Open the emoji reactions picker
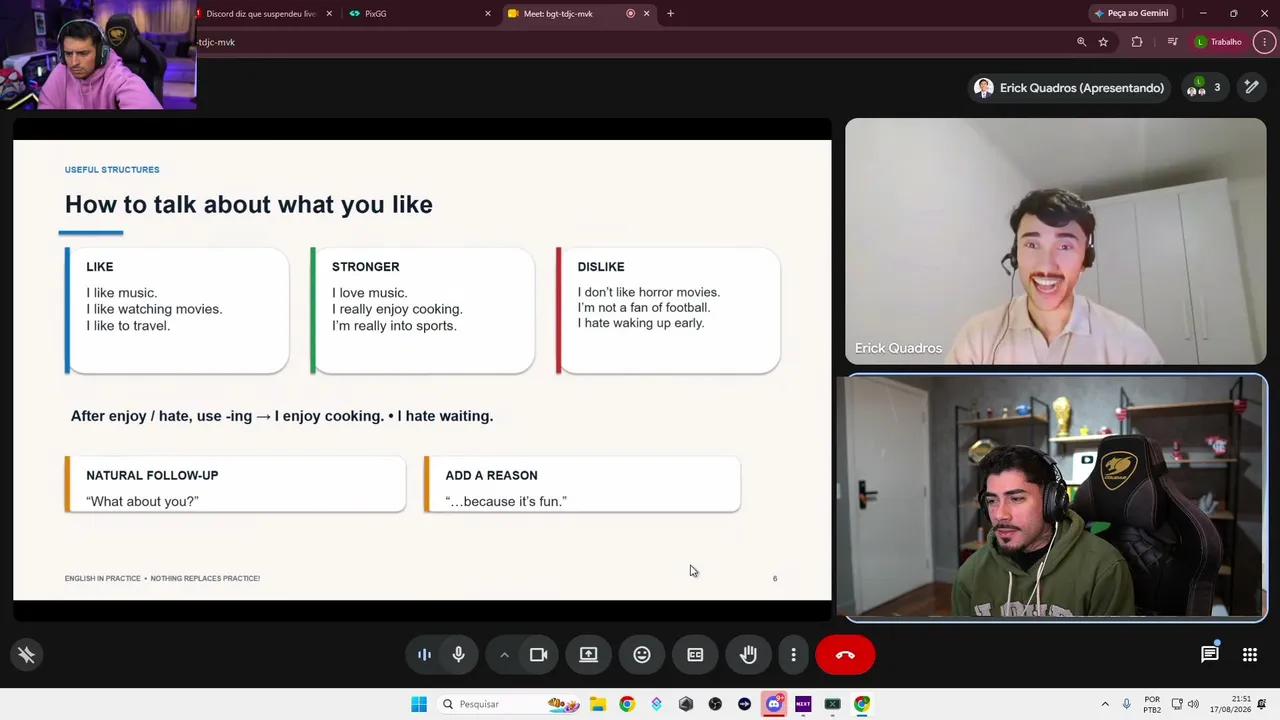This screenshot has height=720, width=1280. [x=642, y=655]
